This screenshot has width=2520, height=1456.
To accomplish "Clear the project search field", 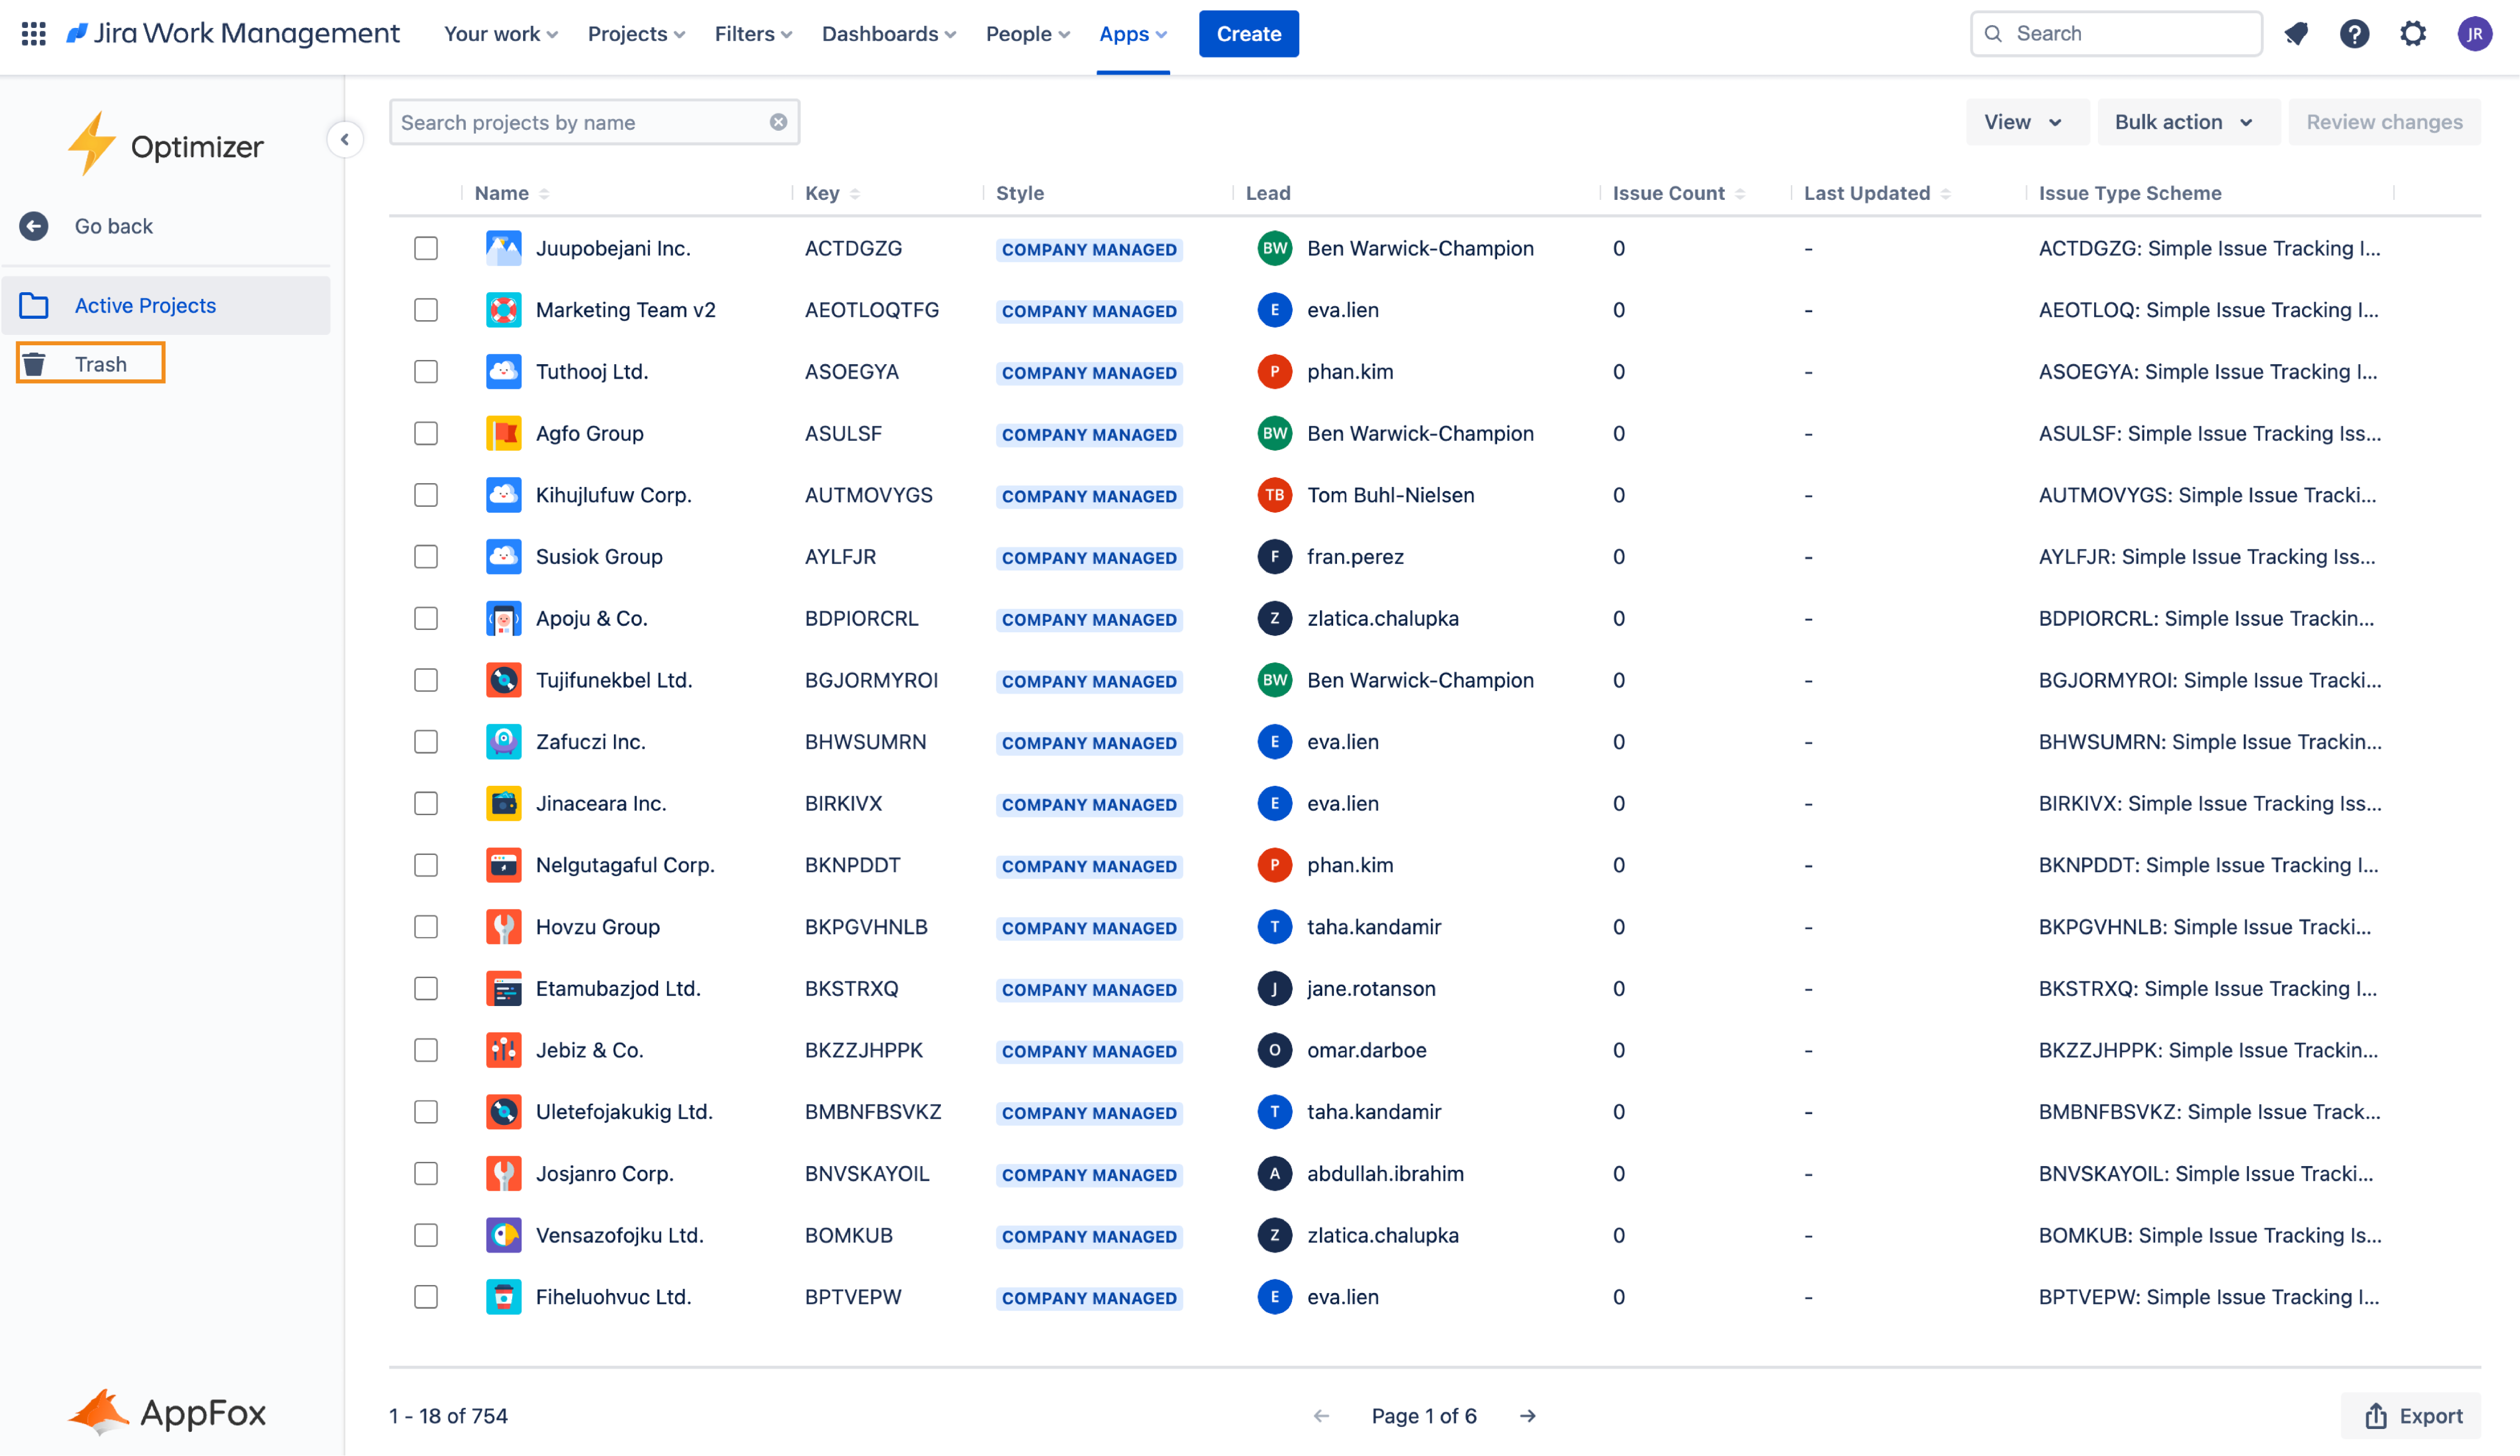I will (x=778, y=122).
